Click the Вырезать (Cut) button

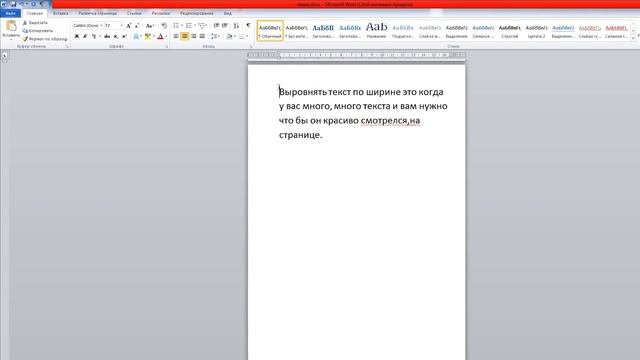(35, 23)
